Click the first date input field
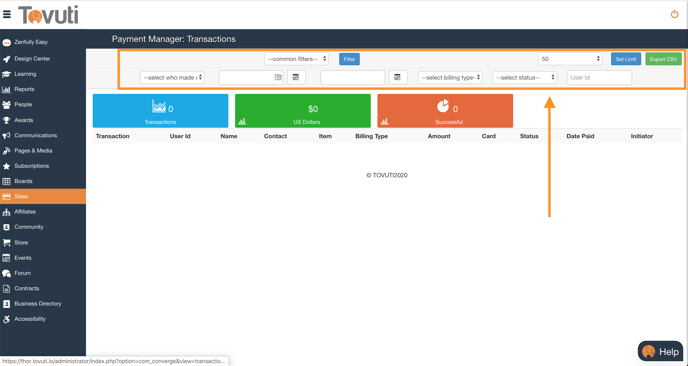Viewport: 688px width, 366px height. coord(251,77)
